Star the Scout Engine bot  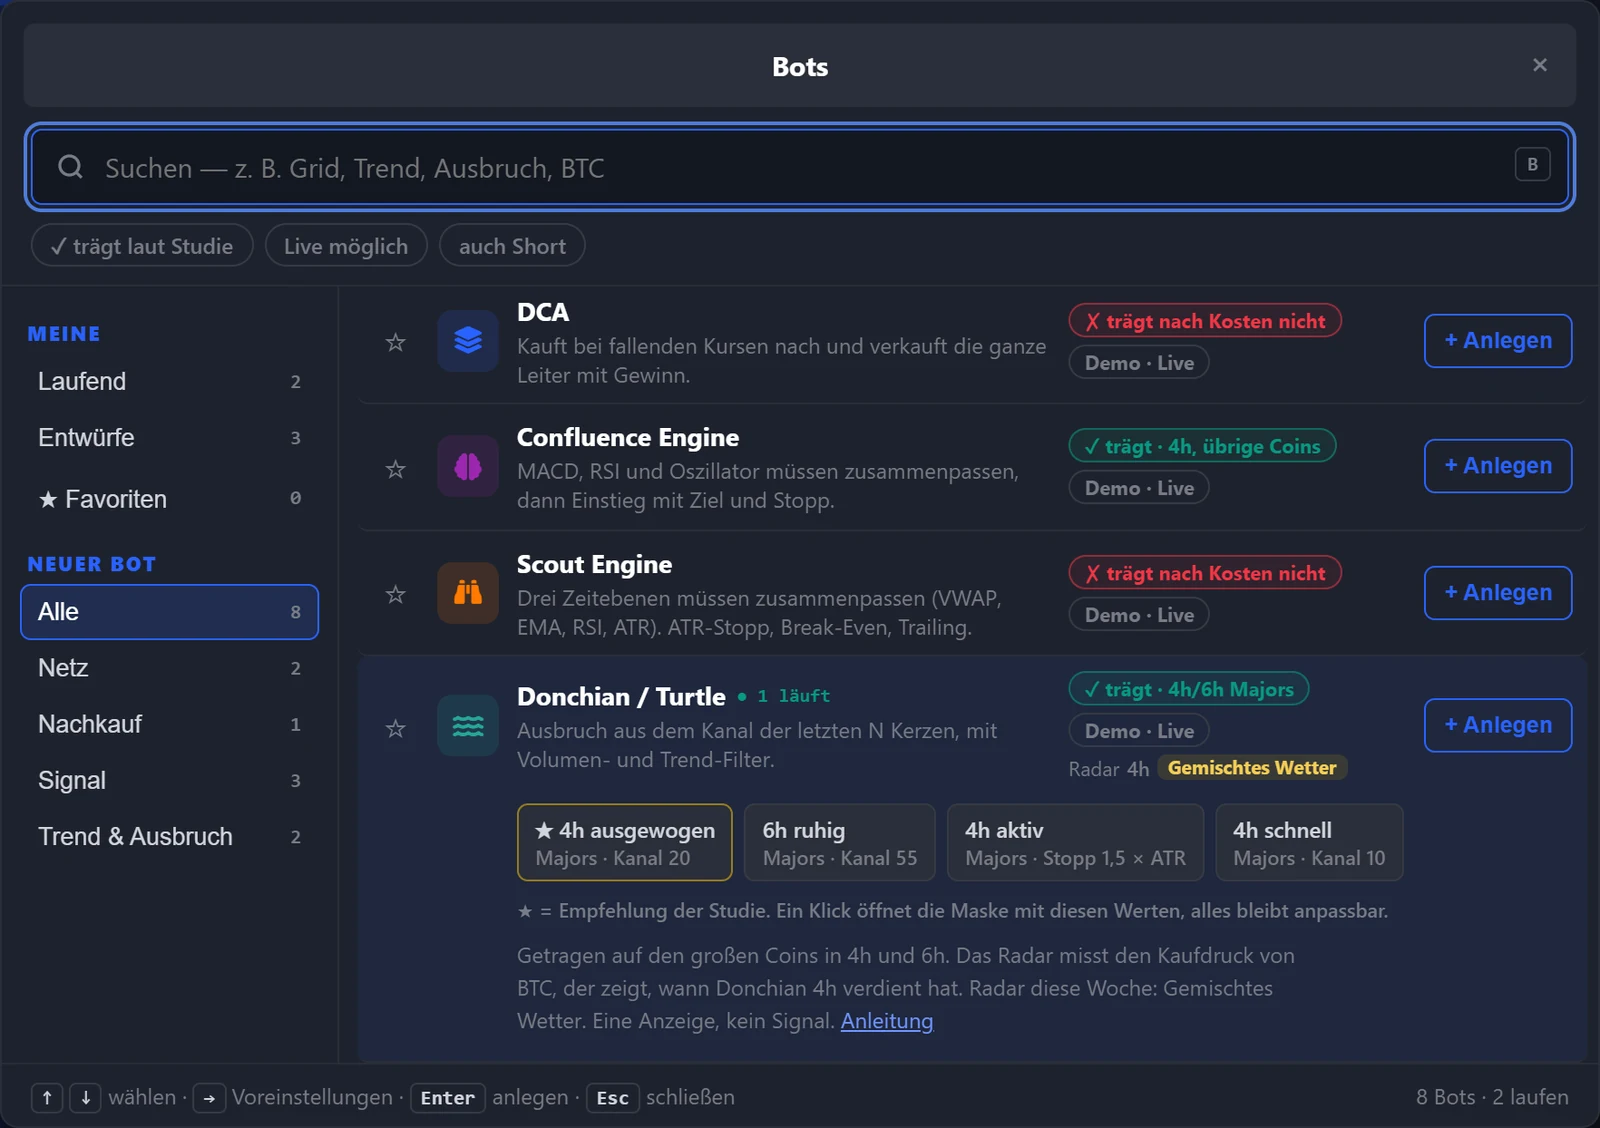pos(396,595)
